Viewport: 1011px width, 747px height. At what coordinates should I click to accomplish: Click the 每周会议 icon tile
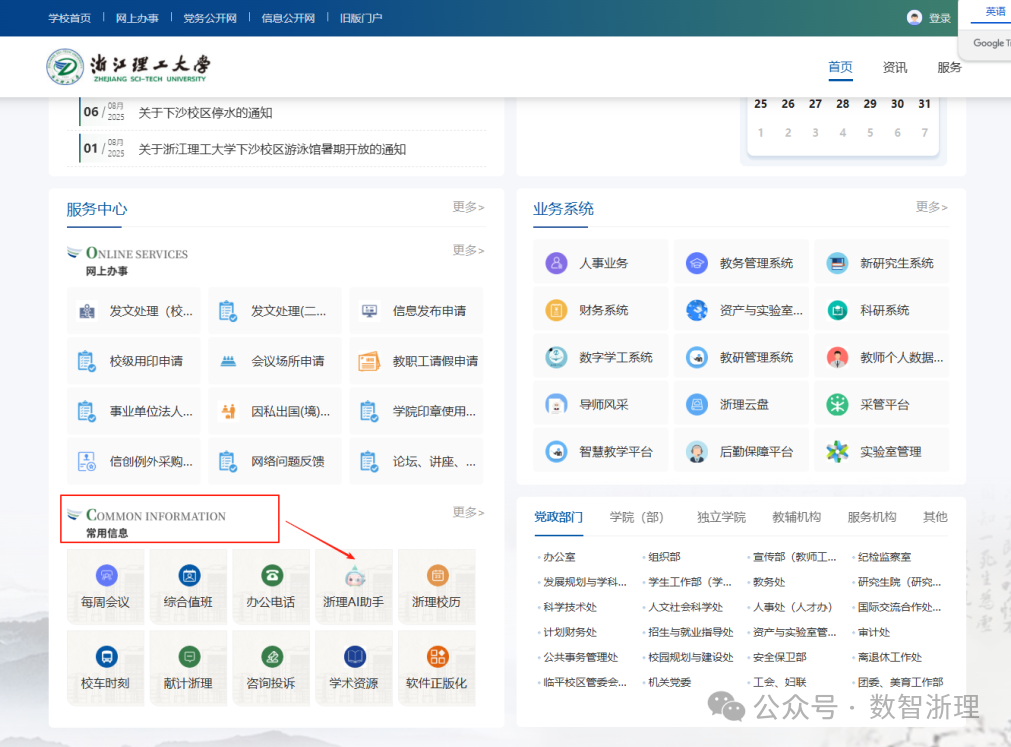[x=106, y=576]
